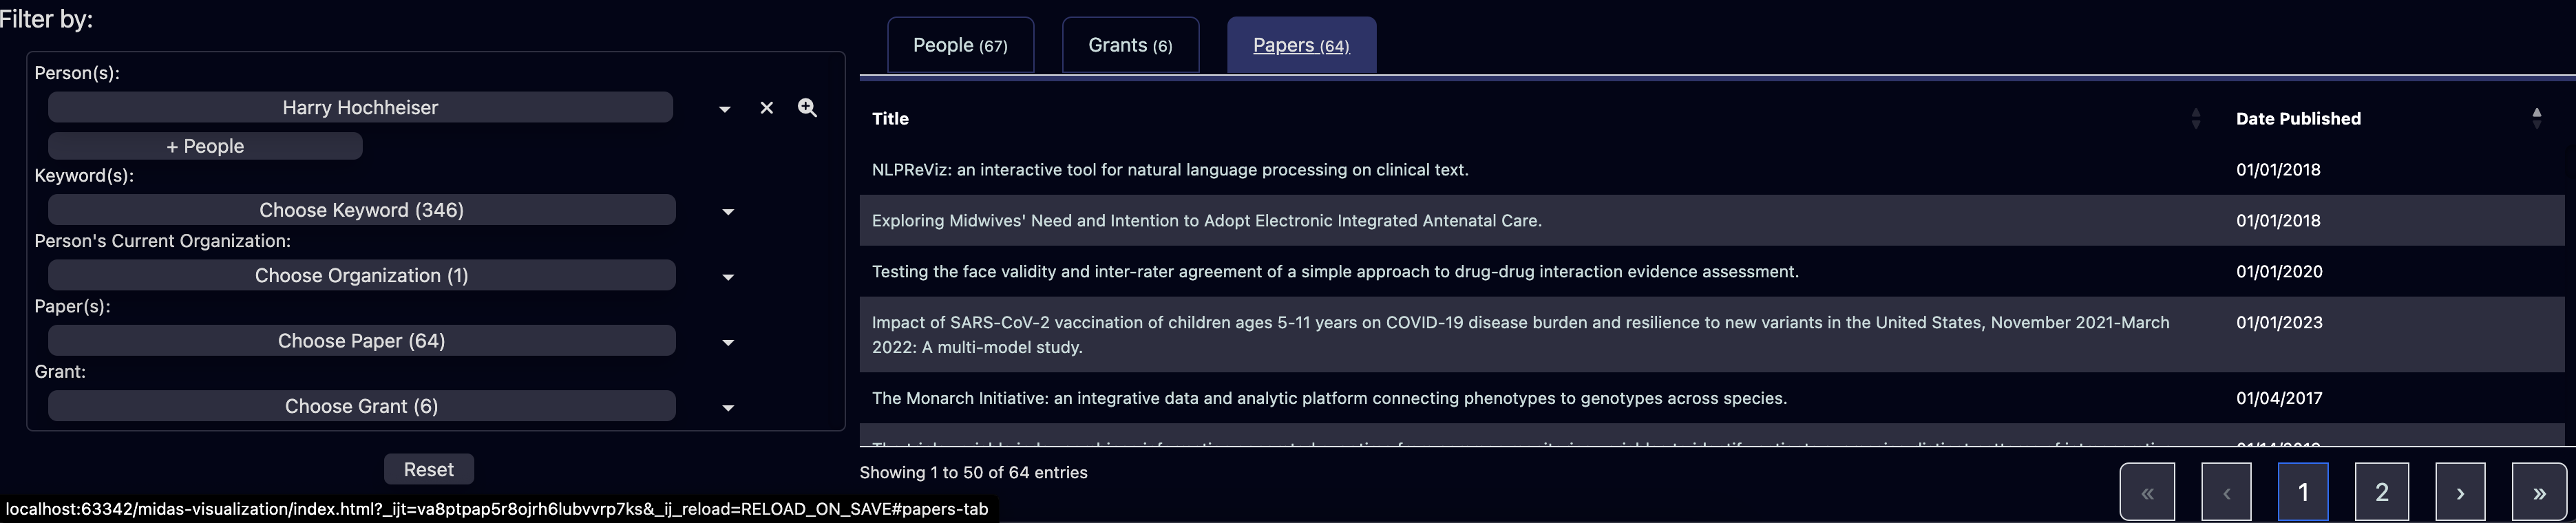Click the magnifier search icon beside person
This screenshot has height=523, width=2576.
(x=807, y=108)
